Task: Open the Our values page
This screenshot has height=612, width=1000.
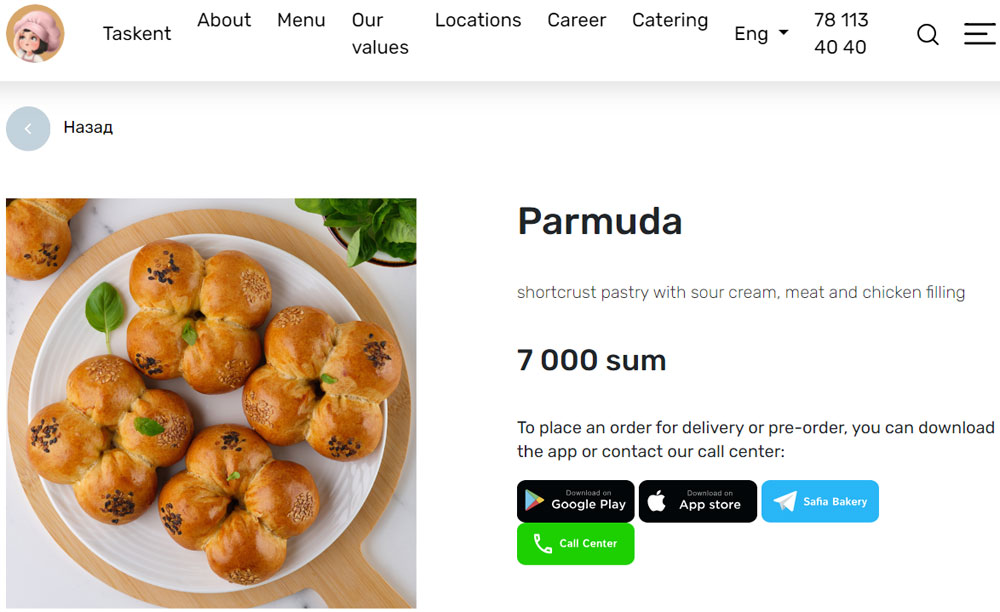Action: [380, 34]
